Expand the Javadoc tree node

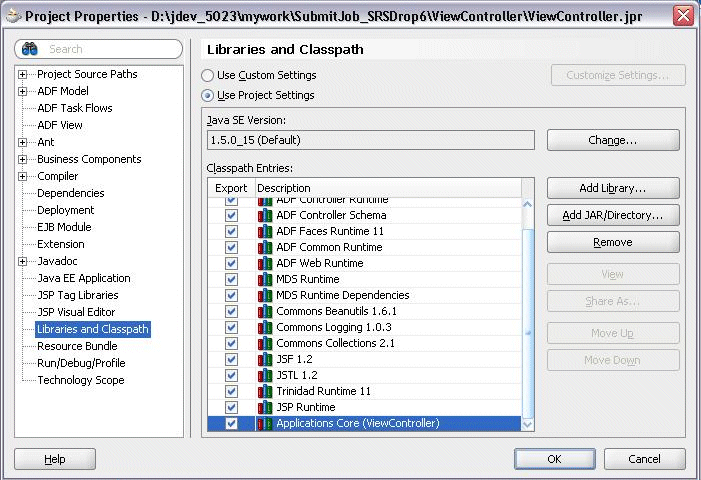[22, 261]
